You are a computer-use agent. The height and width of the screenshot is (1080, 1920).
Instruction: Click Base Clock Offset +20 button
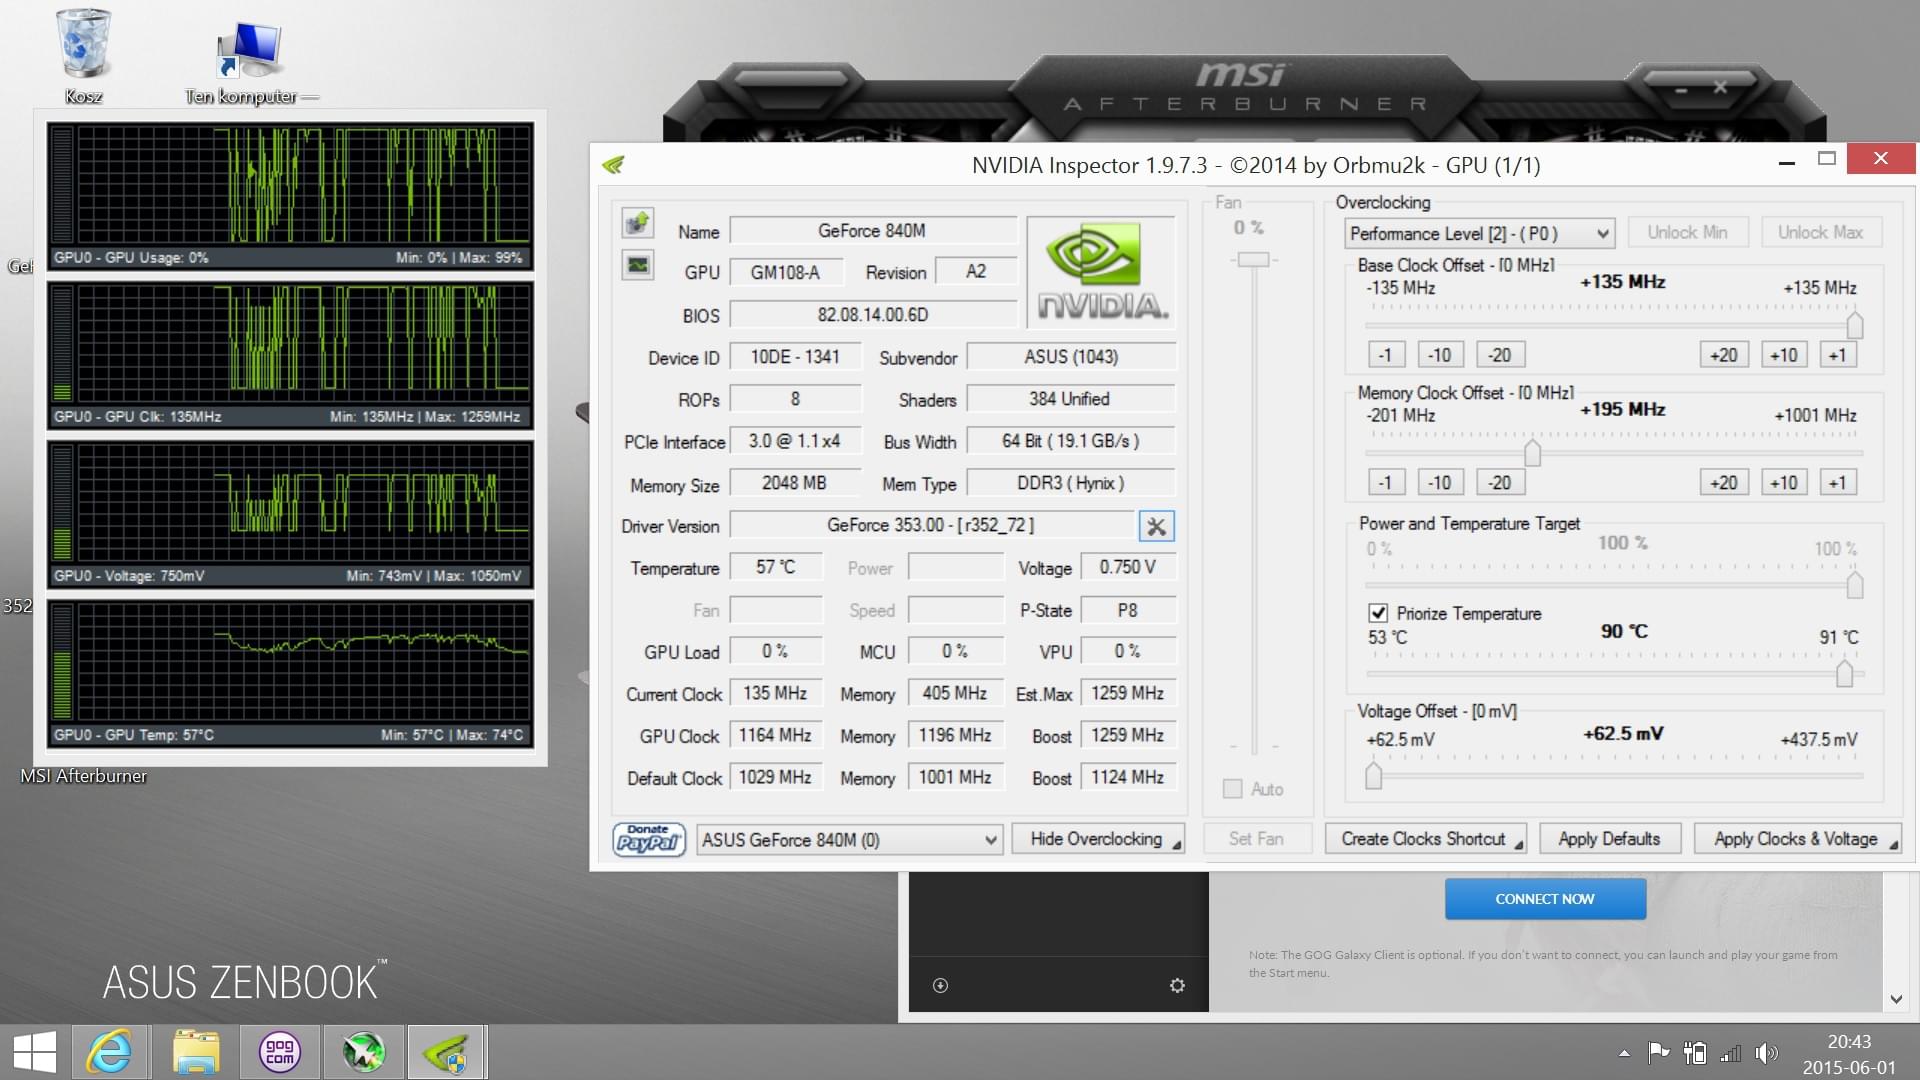click(x=1724, y=355)
